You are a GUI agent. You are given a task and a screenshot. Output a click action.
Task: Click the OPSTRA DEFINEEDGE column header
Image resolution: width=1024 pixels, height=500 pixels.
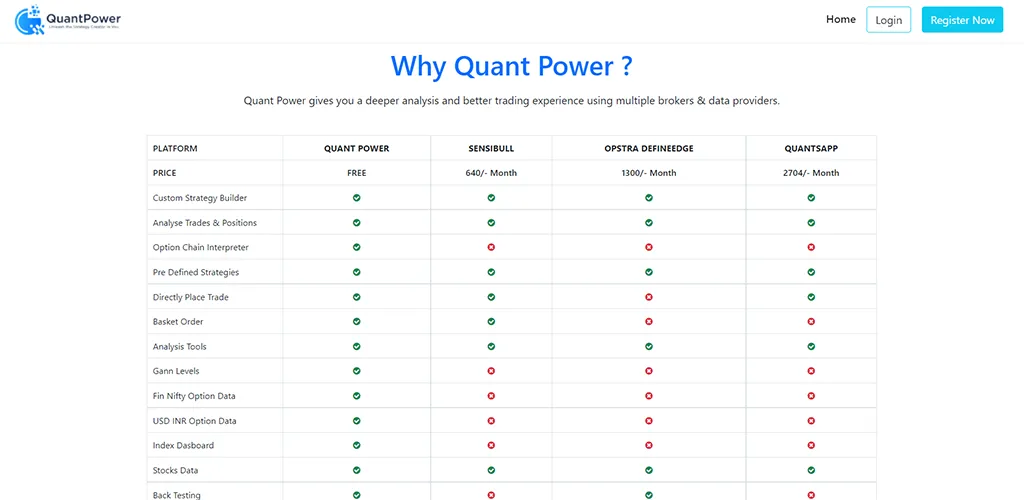[648, 148]
